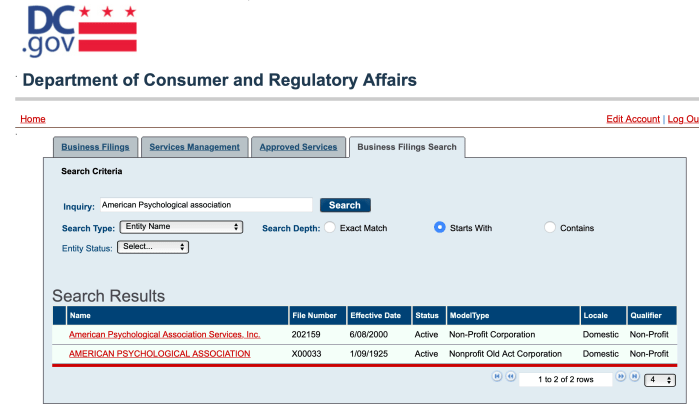The height and width of the screenshot is (416, 699).
Task: Open American Psychological Association Services, Inc. link
Action: pyautogui.click(x=164, y=334)
